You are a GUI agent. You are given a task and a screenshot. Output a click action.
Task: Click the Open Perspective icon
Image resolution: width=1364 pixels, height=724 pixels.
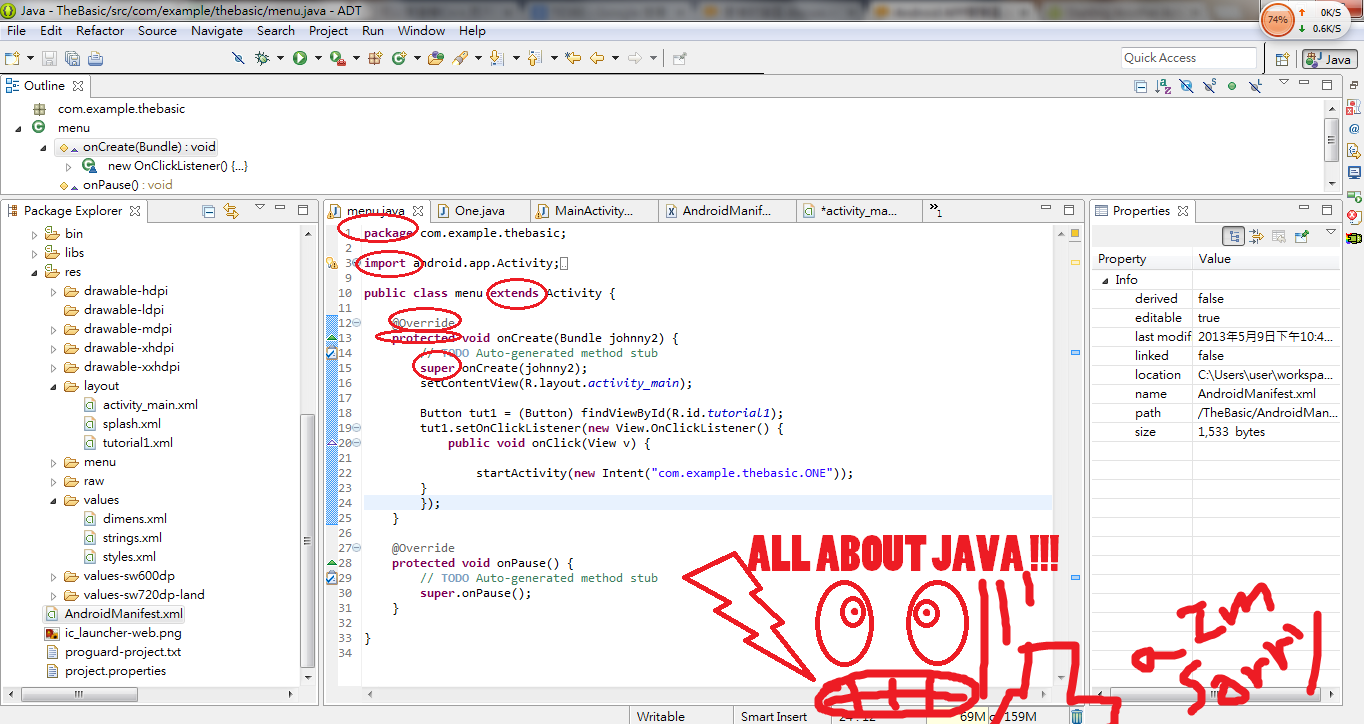click(x=1281, y=59)
